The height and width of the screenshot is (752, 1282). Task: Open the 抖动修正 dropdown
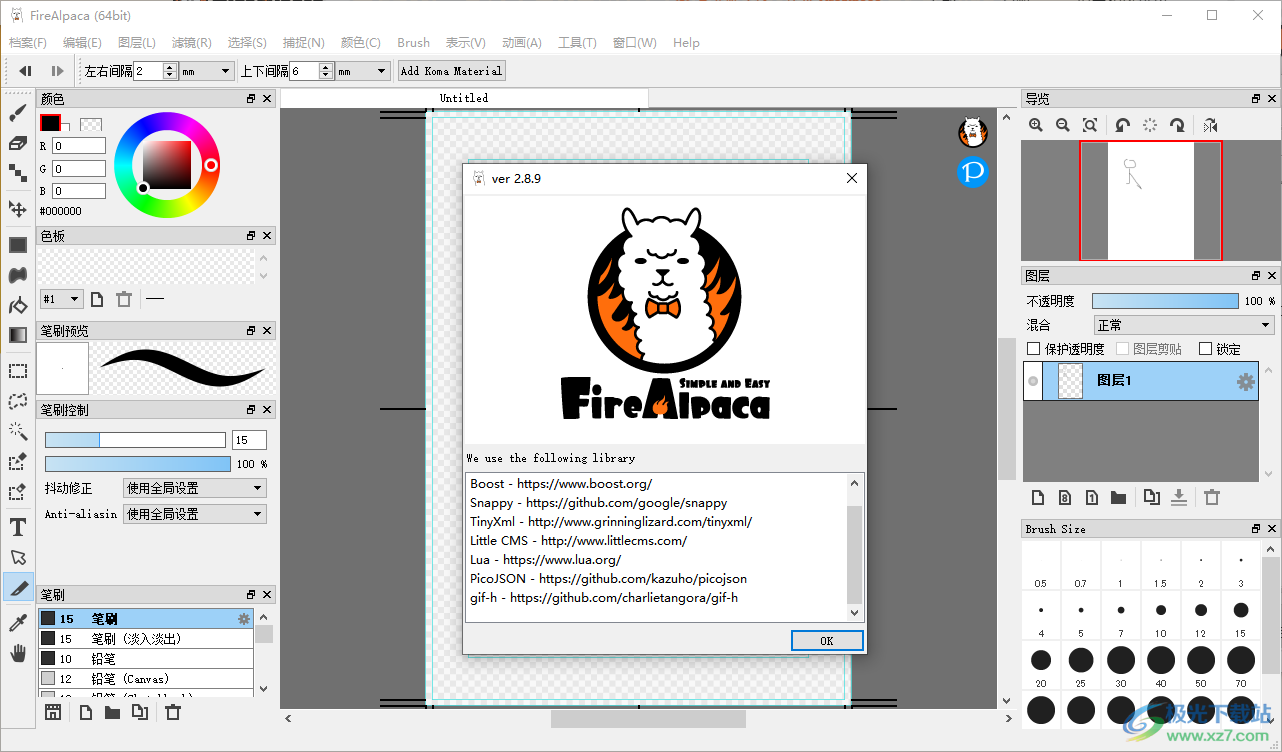(x=194, y=488)
